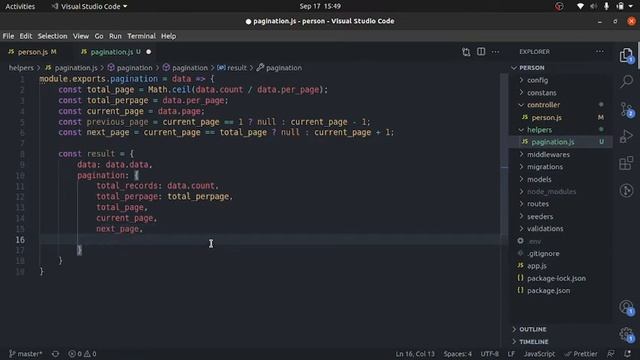Click the timeline icon below Extensions
Viewport: 640px width, 360px height.
pos(626,191)
